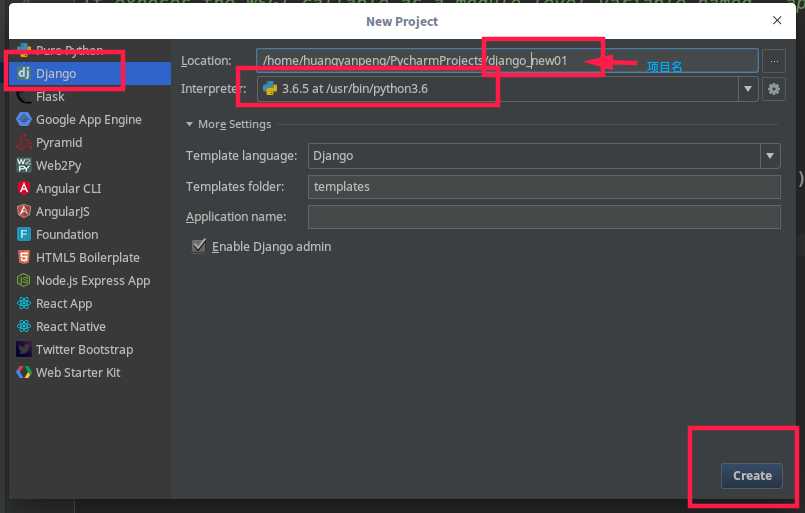Click the Web2Py icon

[x=24, y=165]
